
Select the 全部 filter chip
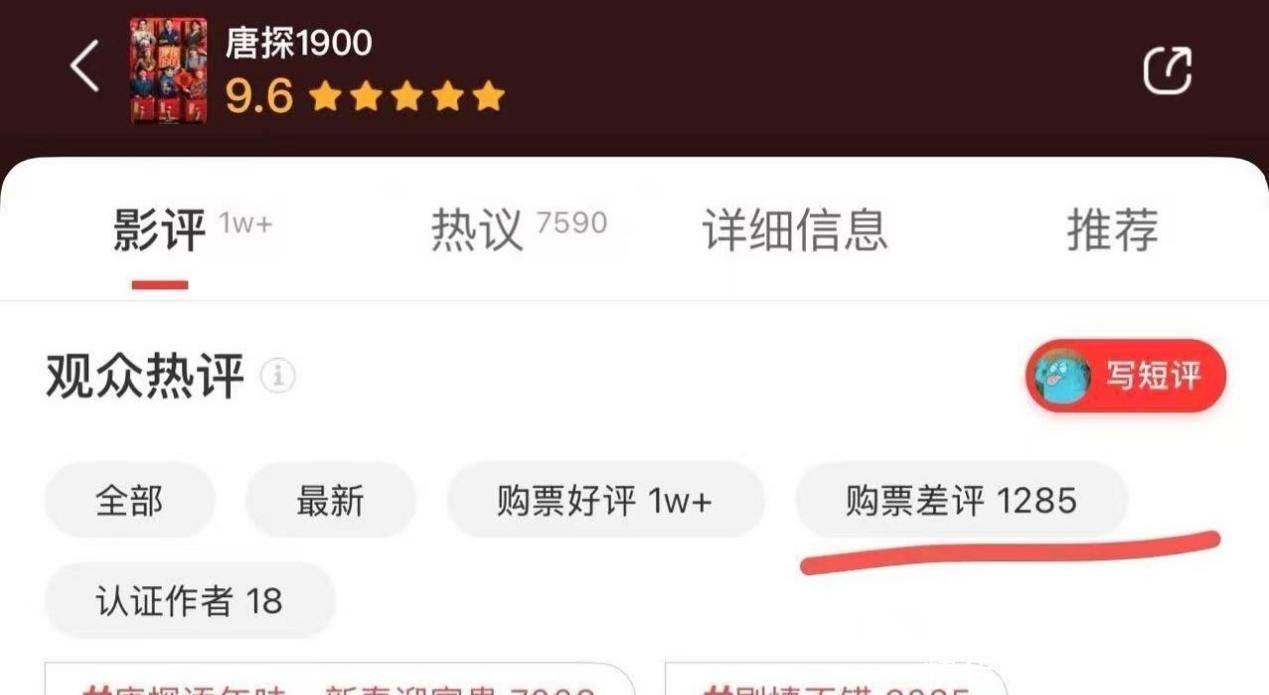(x=129, y=499)
